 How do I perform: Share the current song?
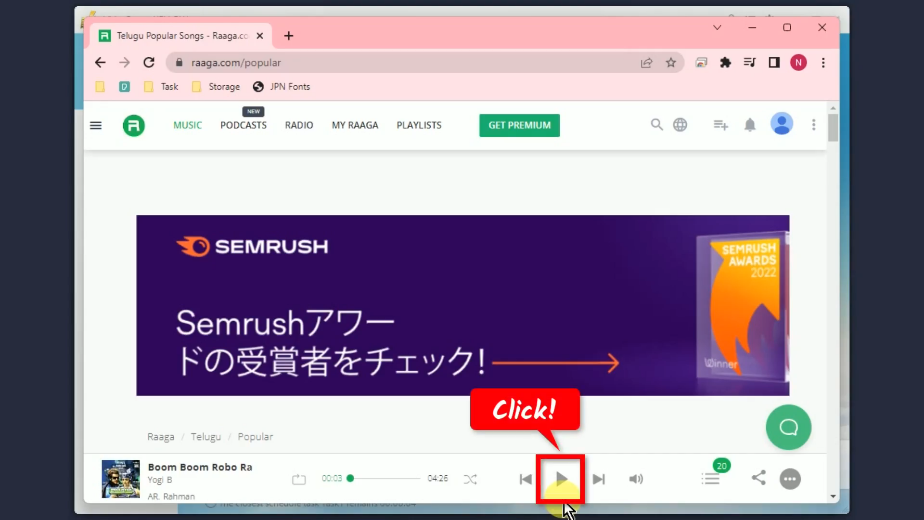click(x=758, y=478)
